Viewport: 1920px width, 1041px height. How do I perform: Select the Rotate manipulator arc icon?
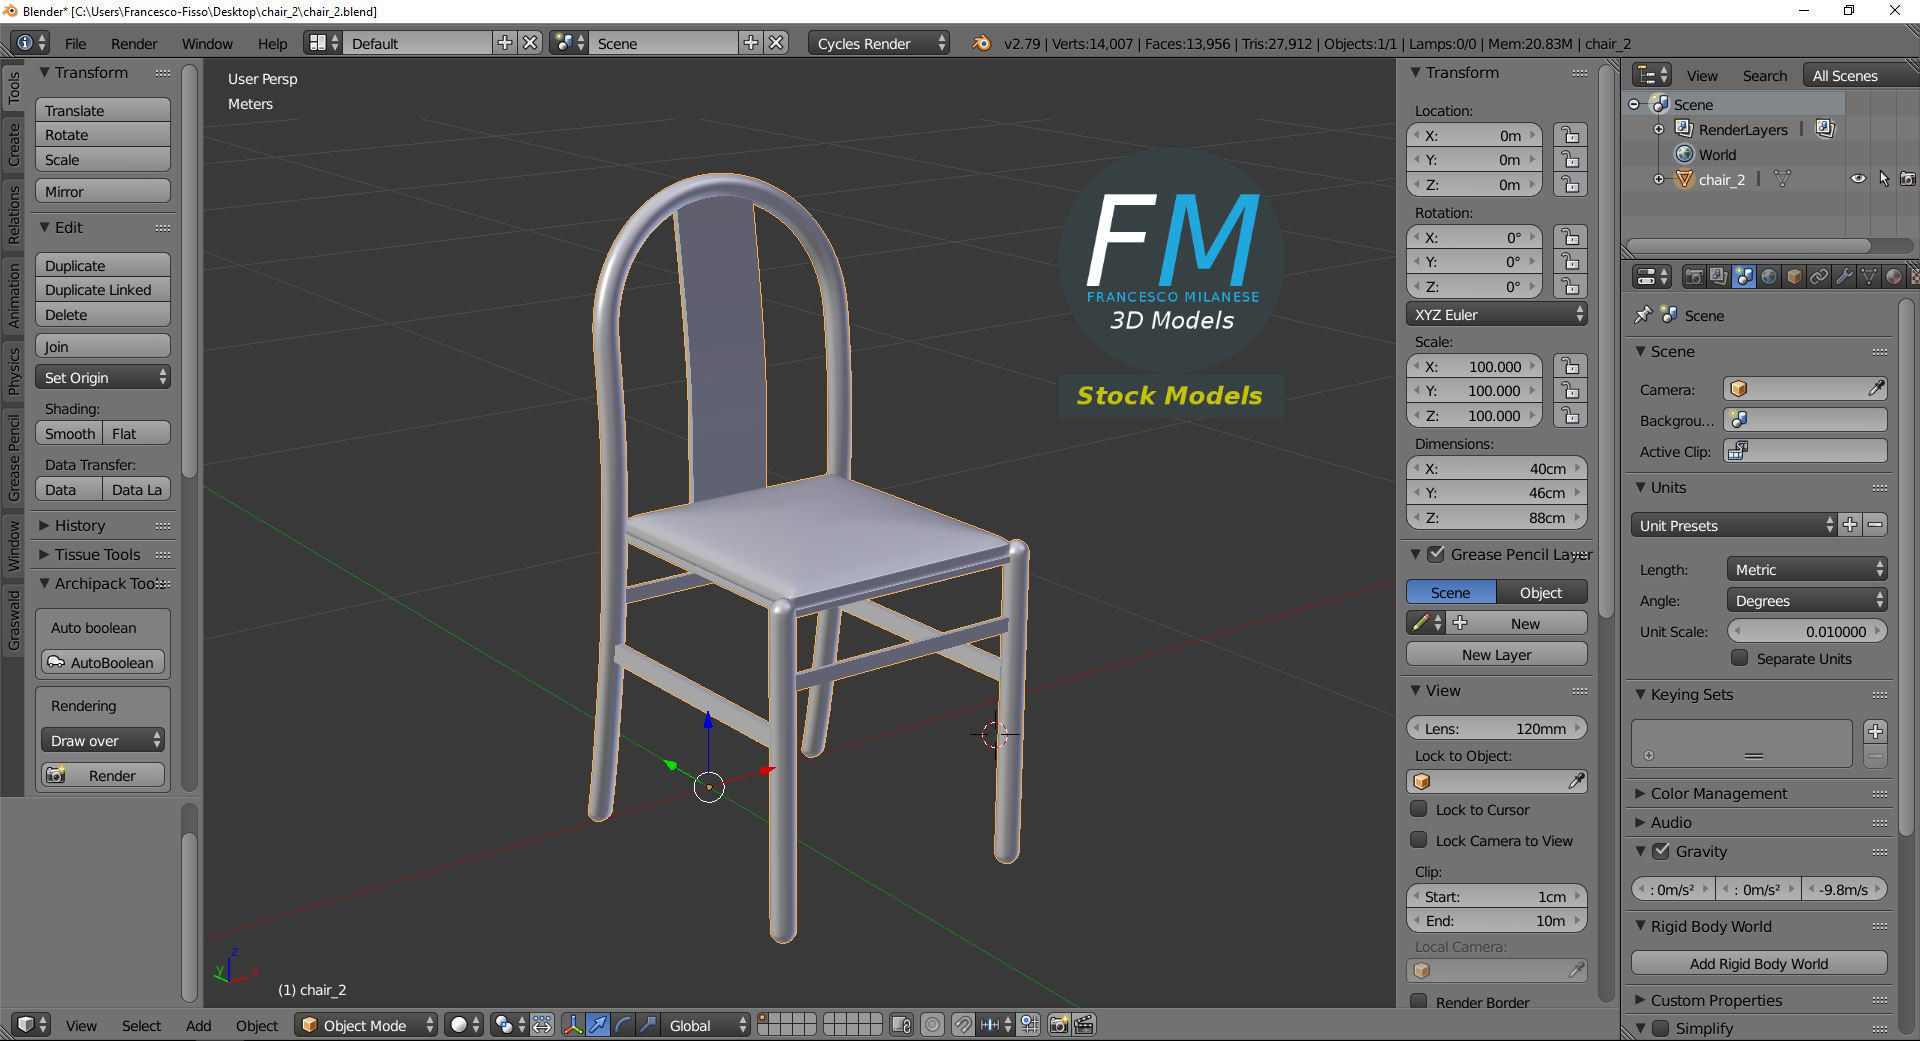coord(623,1025)
